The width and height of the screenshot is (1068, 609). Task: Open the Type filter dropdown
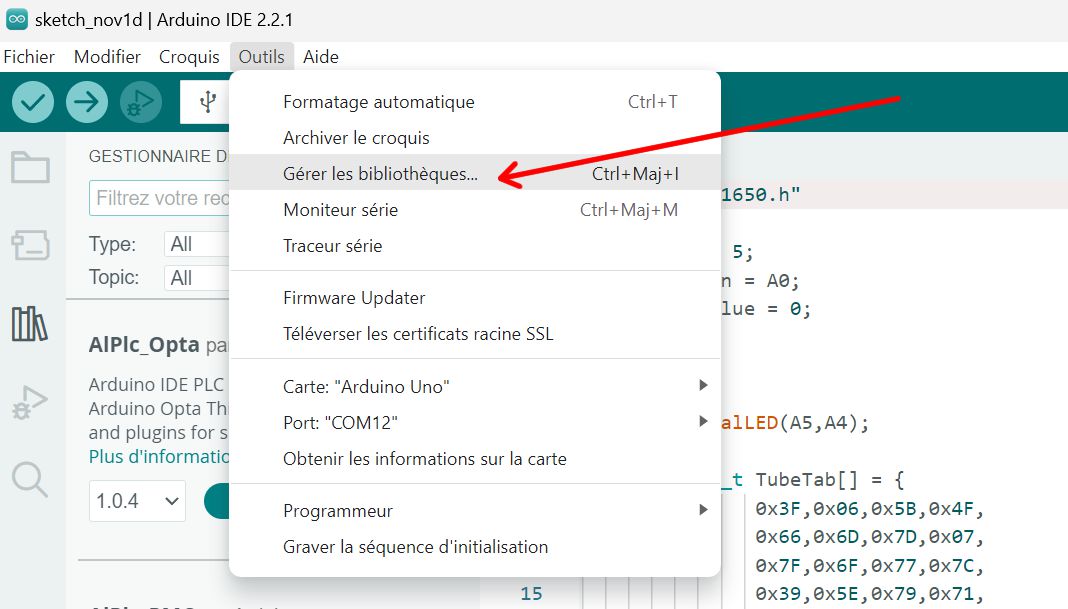point(196,244)
